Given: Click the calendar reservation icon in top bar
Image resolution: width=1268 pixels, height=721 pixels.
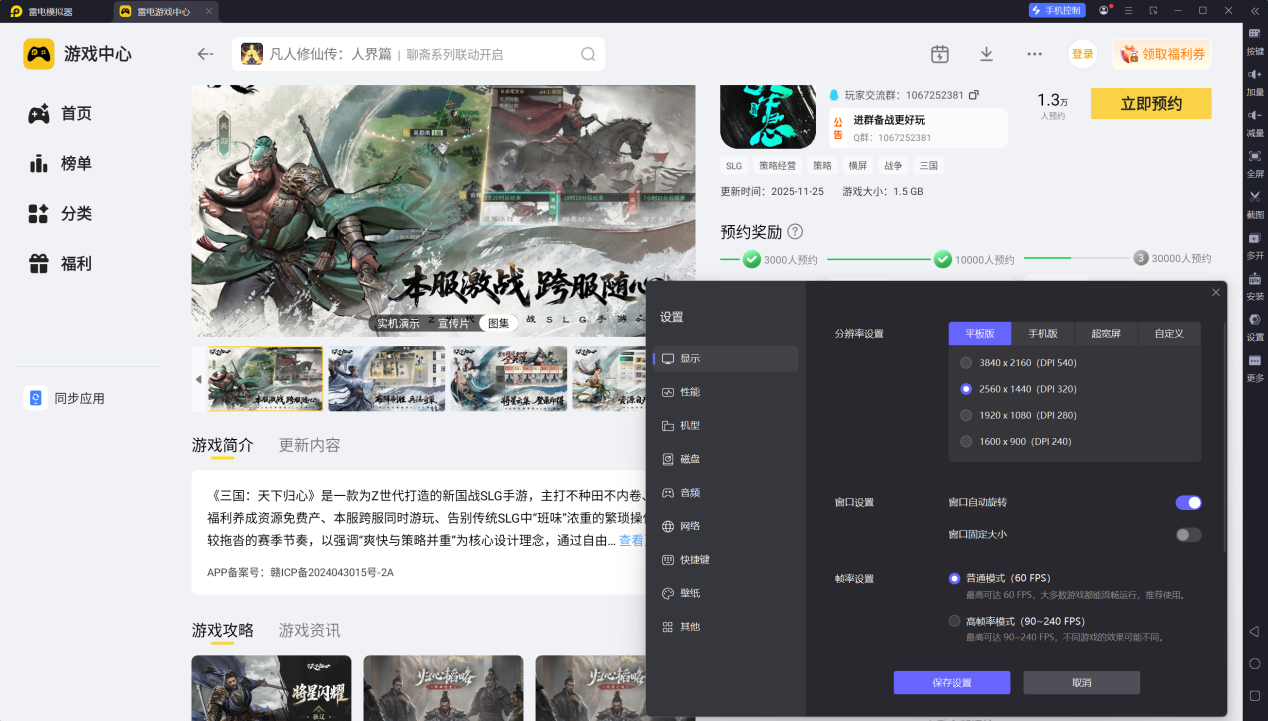Looking at the screenshot, I should (939, 54).
